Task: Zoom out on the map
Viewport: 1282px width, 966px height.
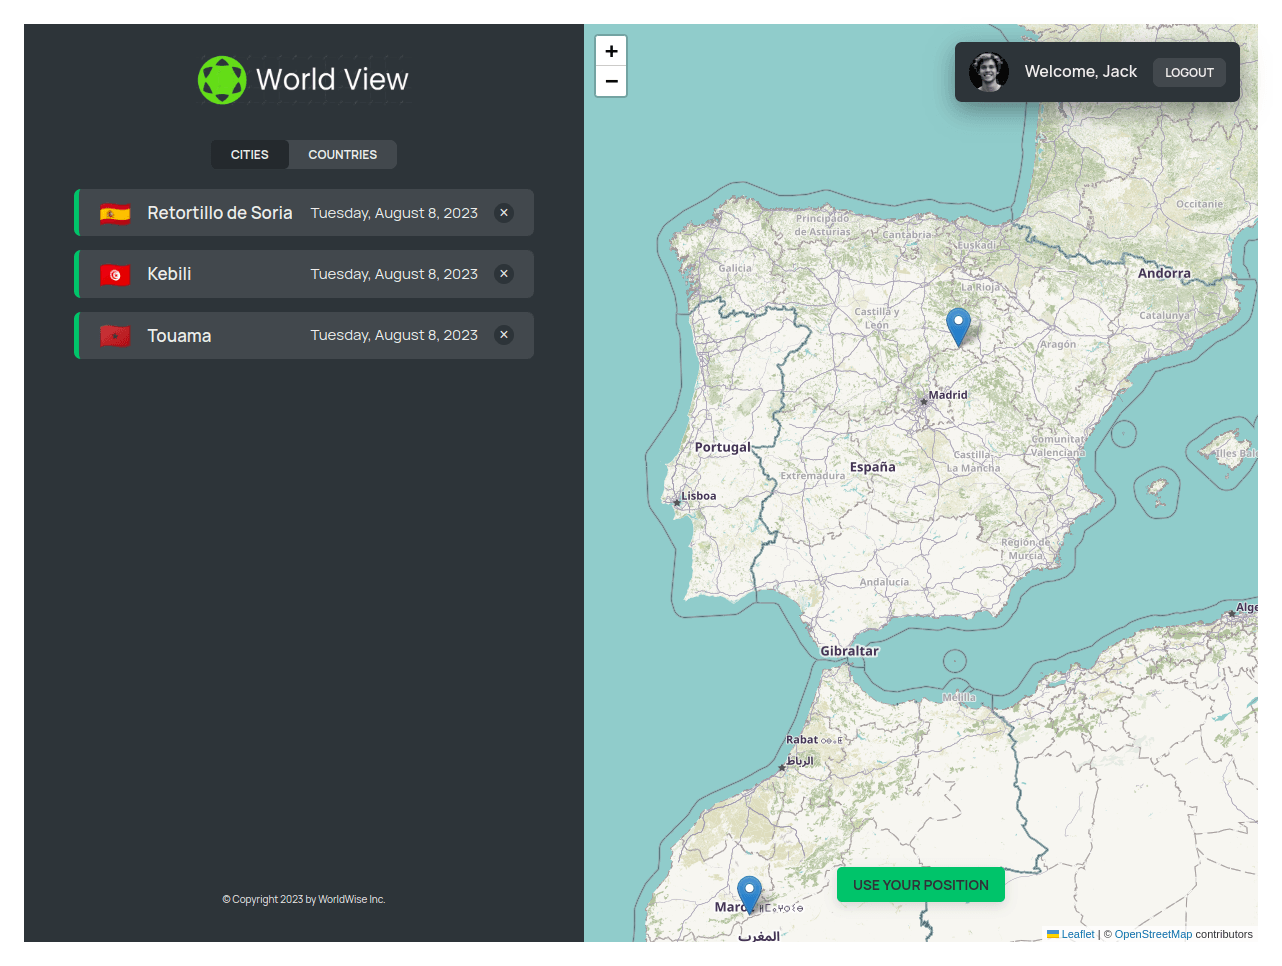Action: click(611, 81)
